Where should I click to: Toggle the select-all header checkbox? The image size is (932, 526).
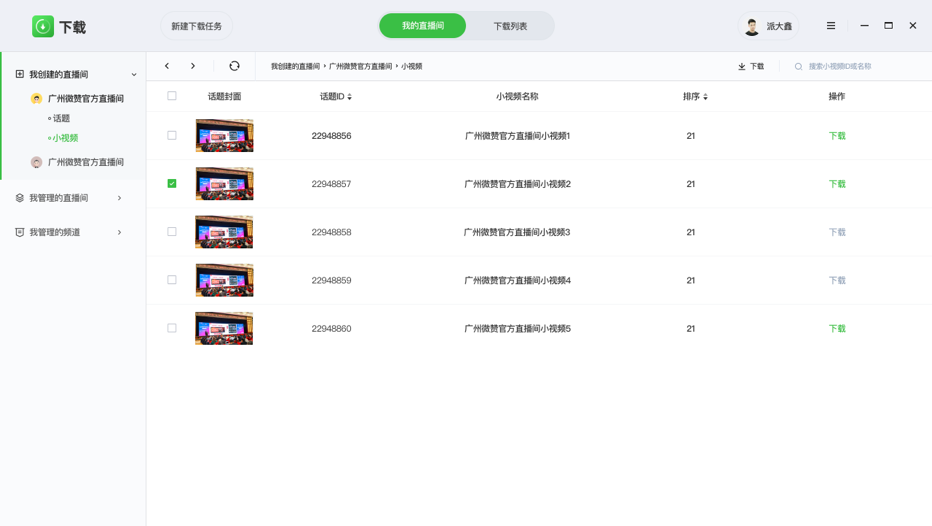[172, 96]
